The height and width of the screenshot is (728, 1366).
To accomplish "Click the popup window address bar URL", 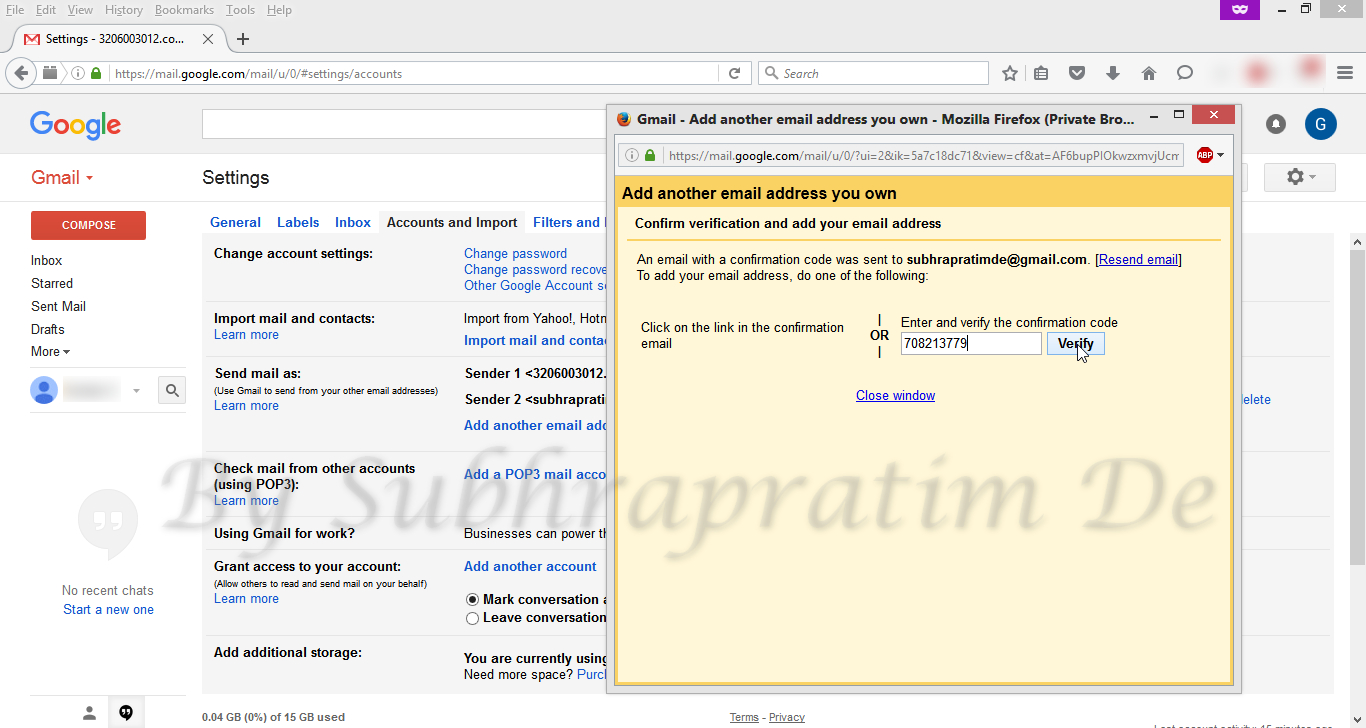I will pos(925,156).
